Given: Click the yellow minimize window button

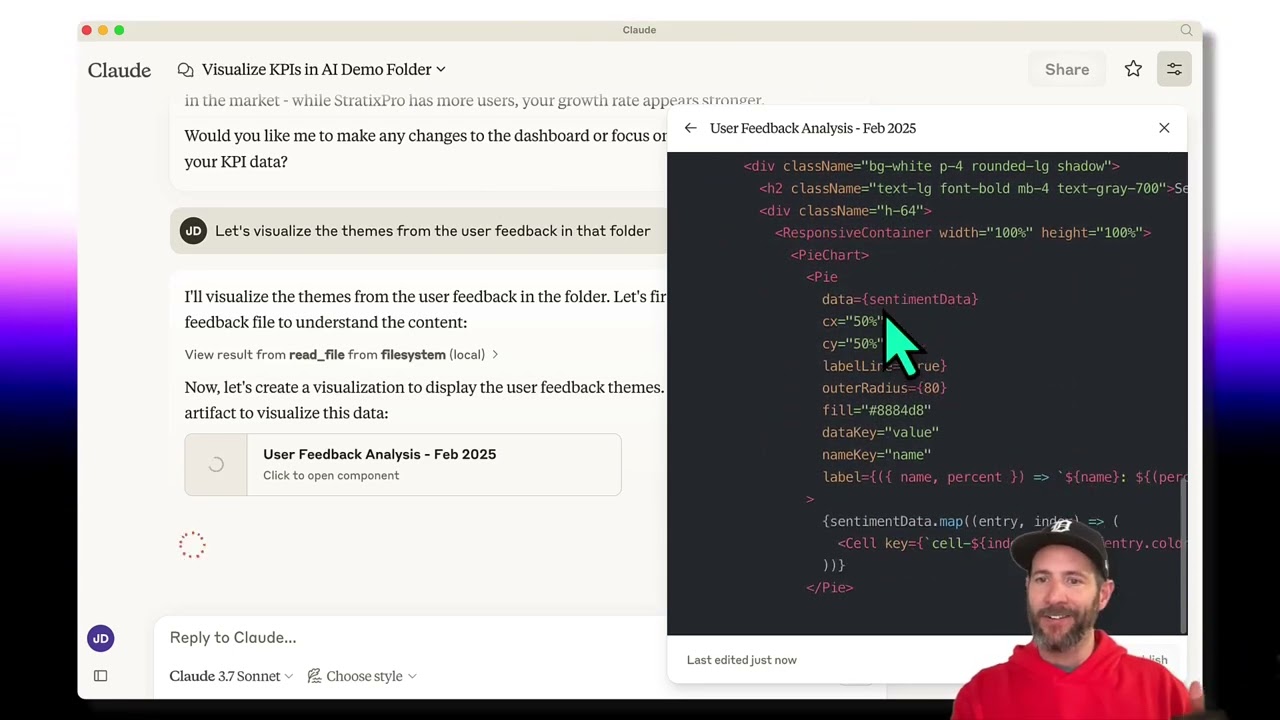Looking at the screenshot, I should pos(103,30).
